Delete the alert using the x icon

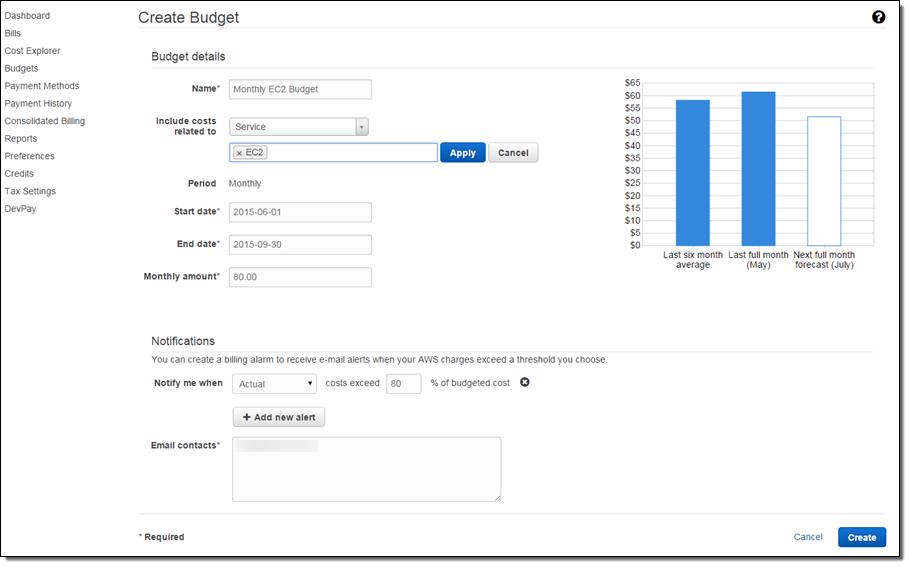coord(525,382)
